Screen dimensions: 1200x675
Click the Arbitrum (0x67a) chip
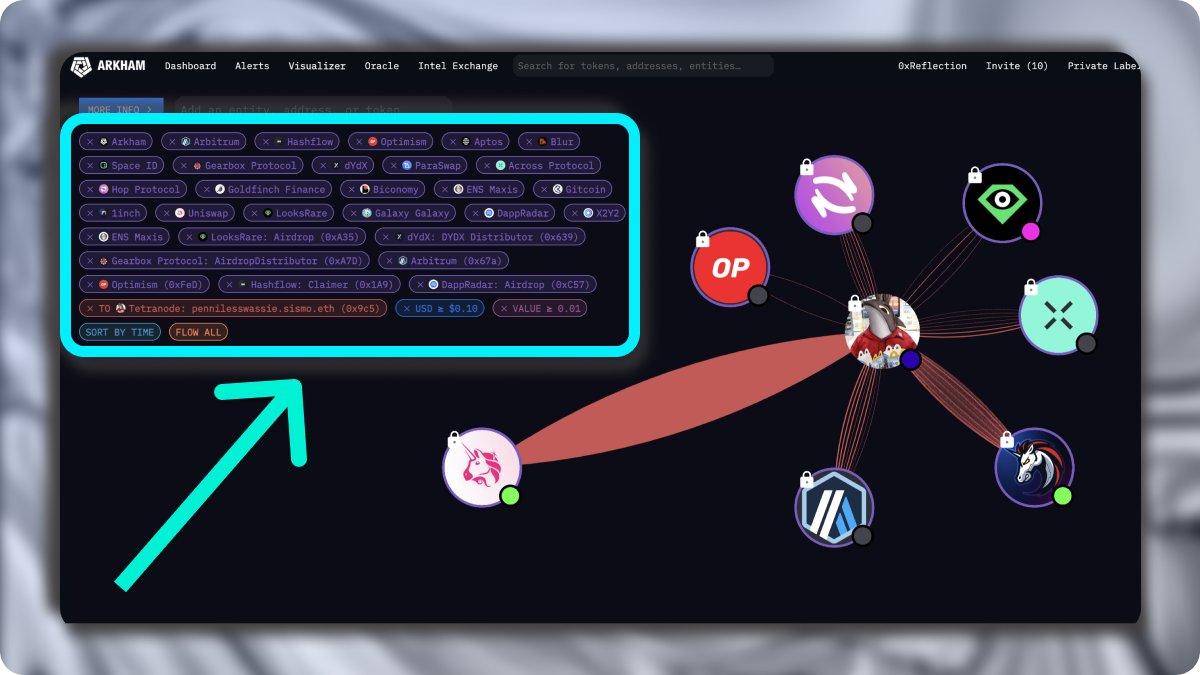pos(445,261)
